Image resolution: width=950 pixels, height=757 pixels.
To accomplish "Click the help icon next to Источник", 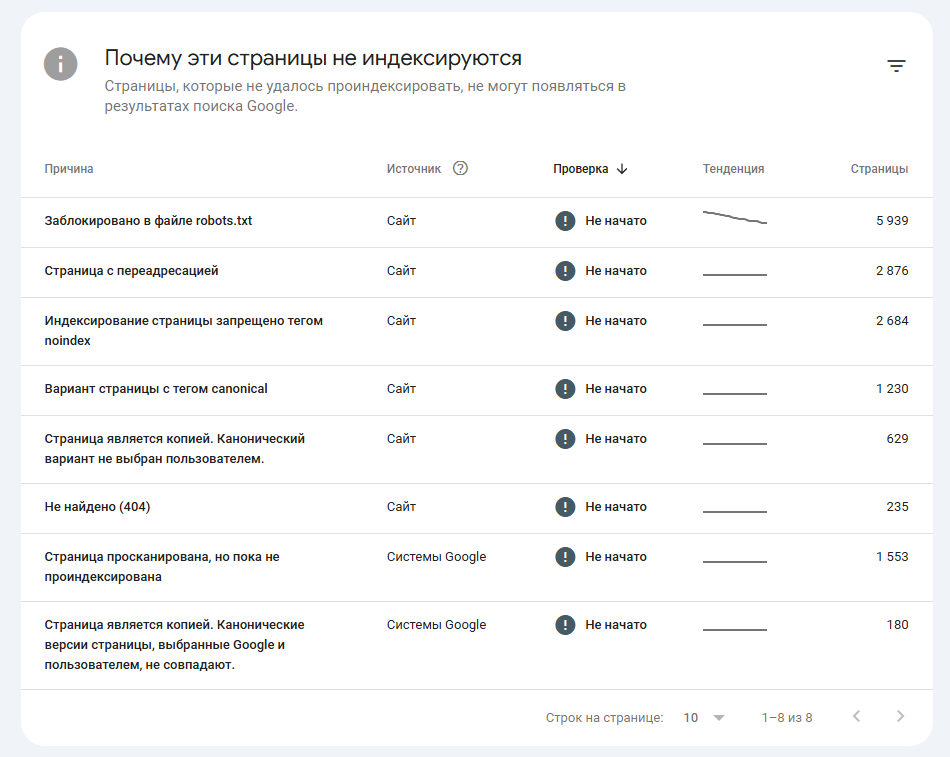I will point(461,168).
